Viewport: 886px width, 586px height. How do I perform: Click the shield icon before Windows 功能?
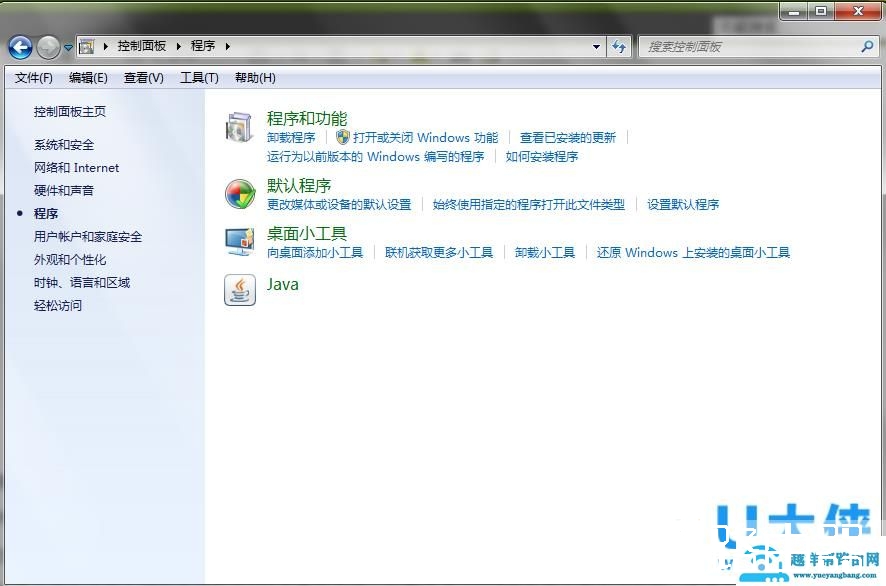[x=343, y=137]
